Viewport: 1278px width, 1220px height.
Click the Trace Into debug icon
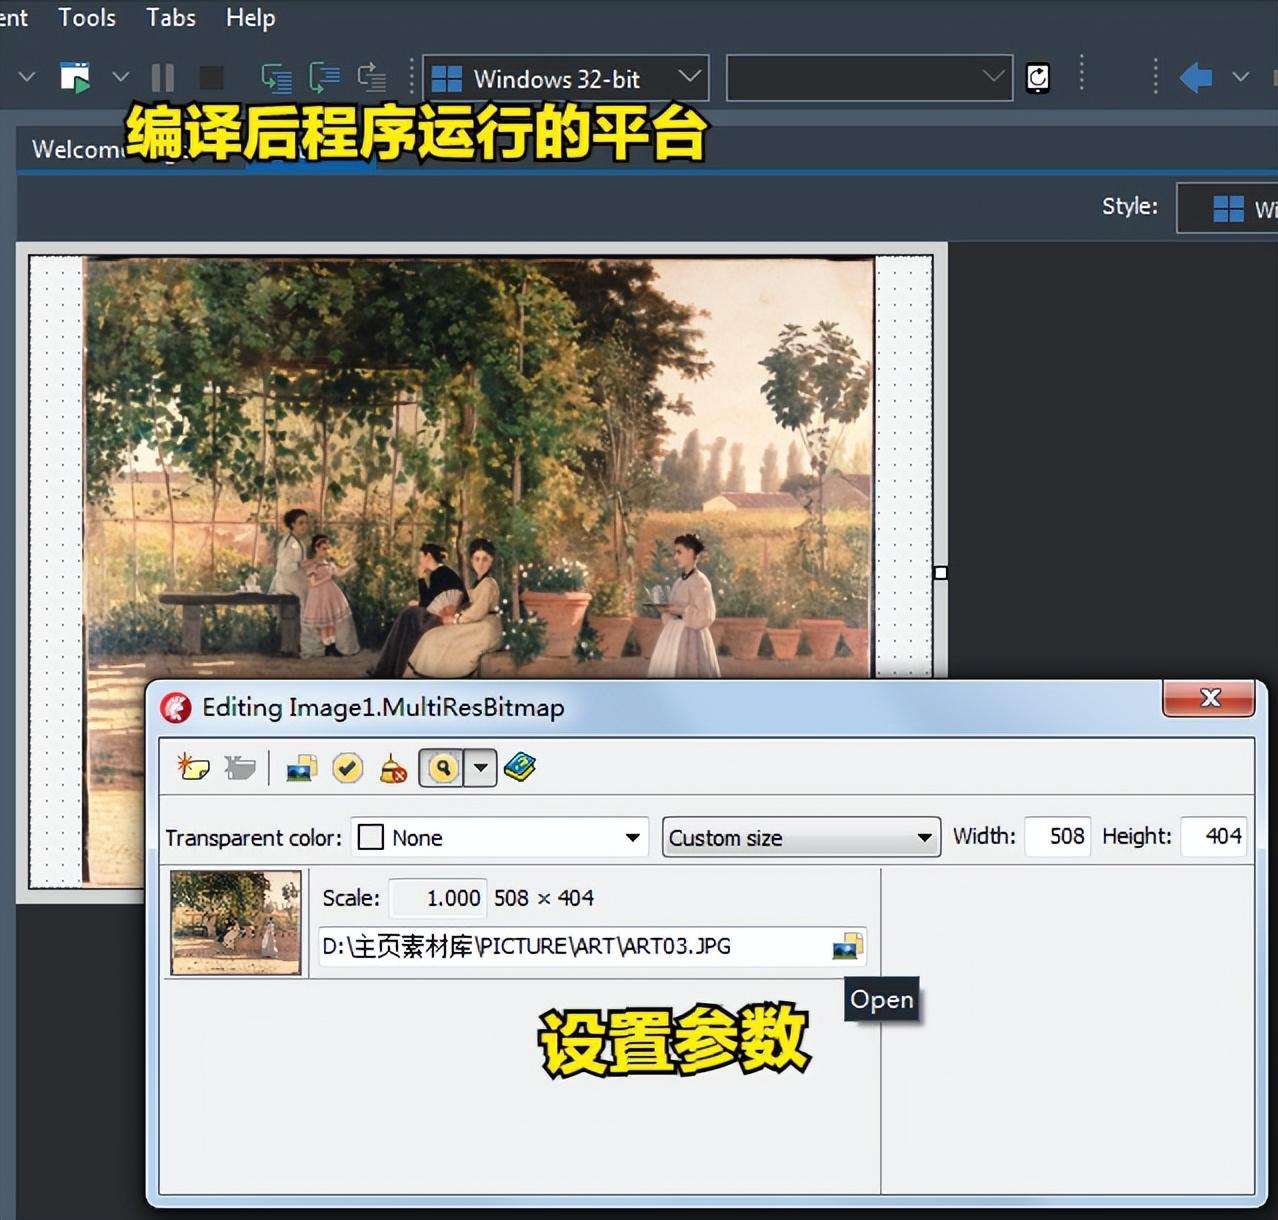276,78
